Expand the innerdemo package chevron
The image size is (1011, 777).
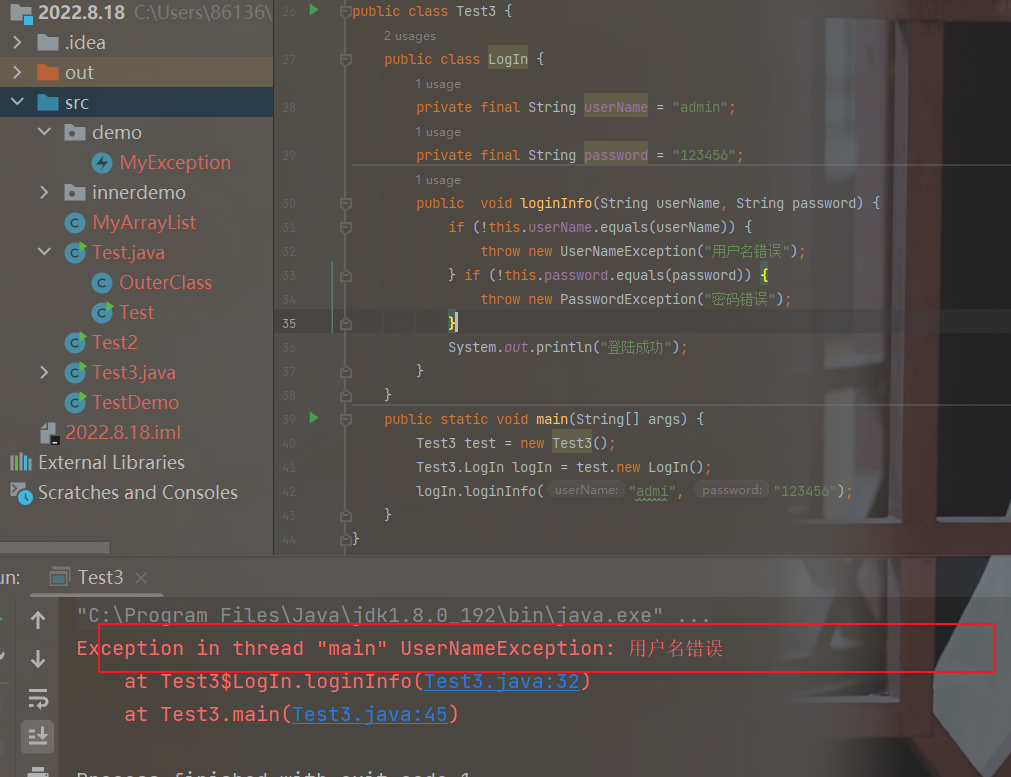tap(44, 192)
